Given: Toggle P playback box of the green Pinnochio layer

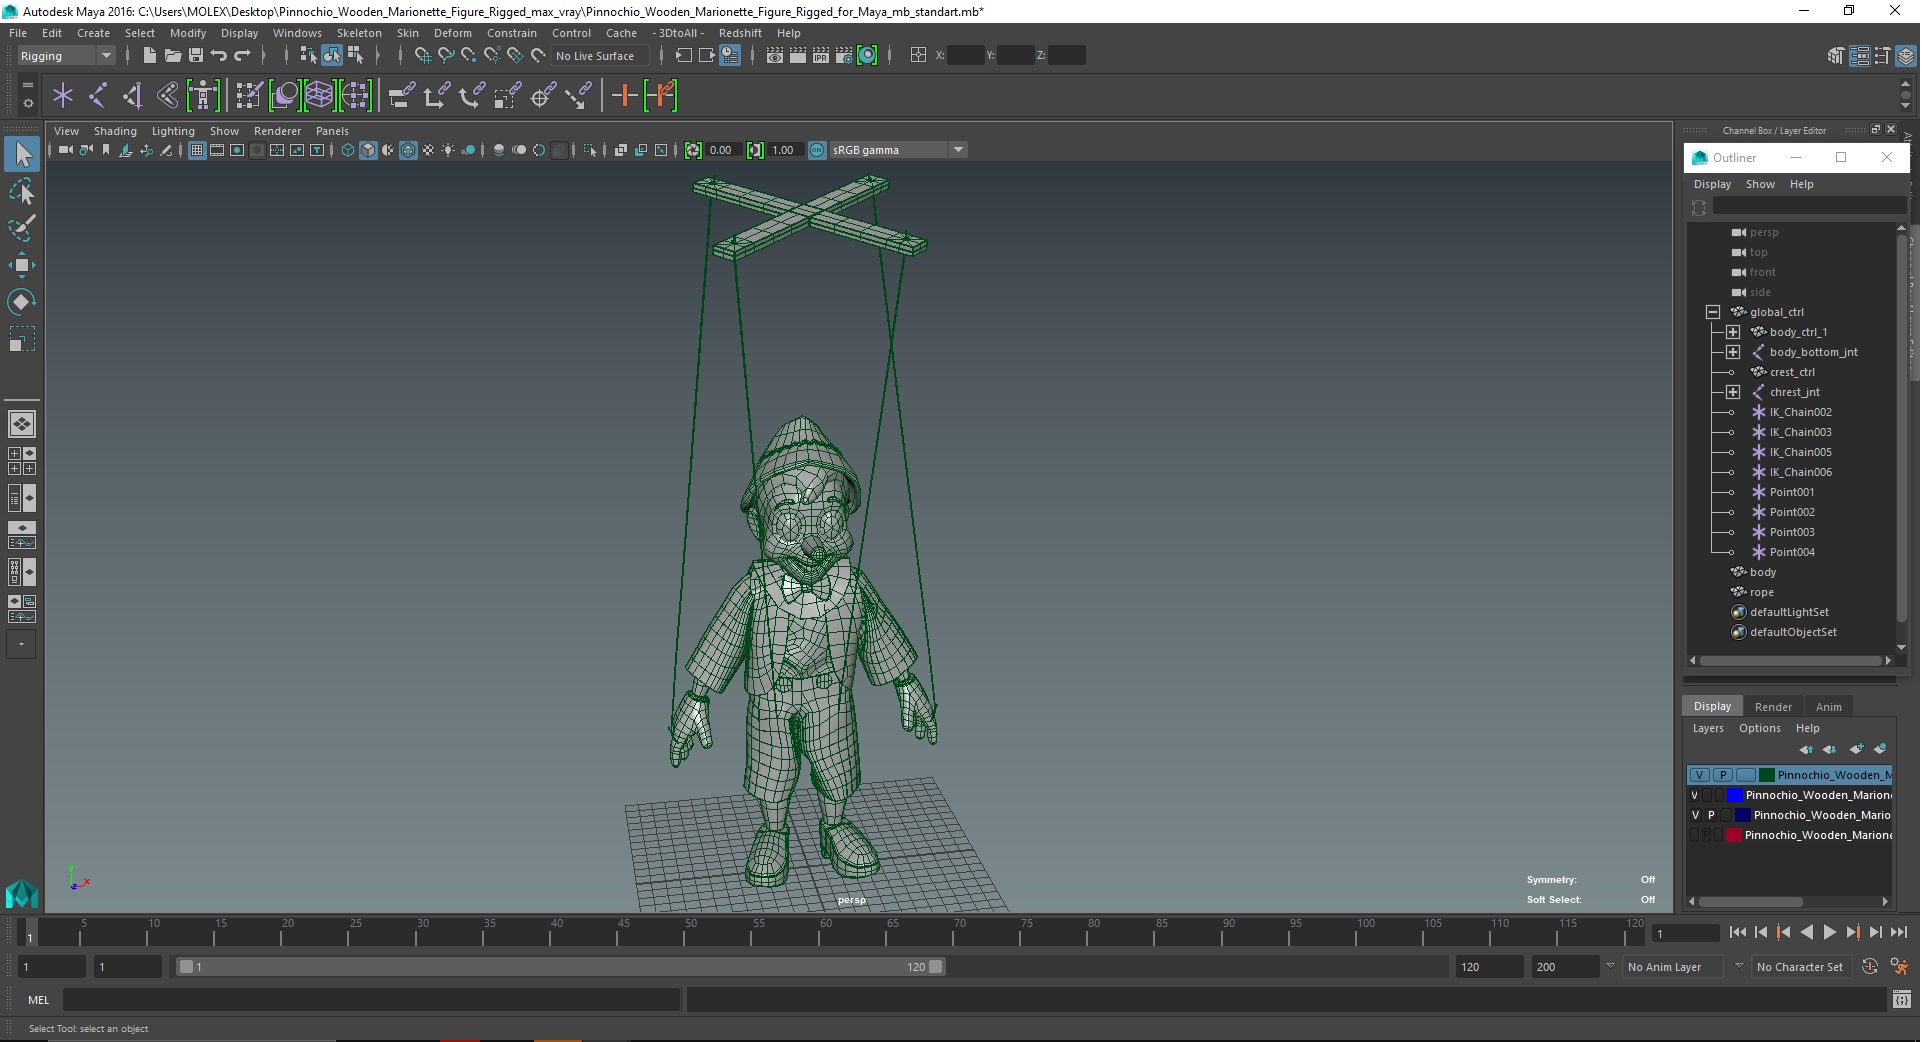Looking at the screenshot, I should tap(1722, 775).
